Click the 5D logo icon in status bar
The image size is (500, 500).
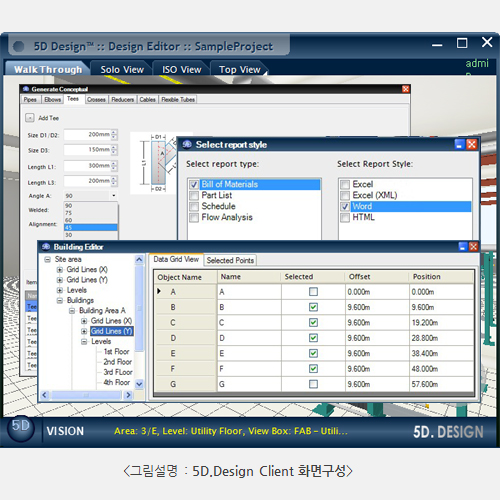tap(21, 428)
